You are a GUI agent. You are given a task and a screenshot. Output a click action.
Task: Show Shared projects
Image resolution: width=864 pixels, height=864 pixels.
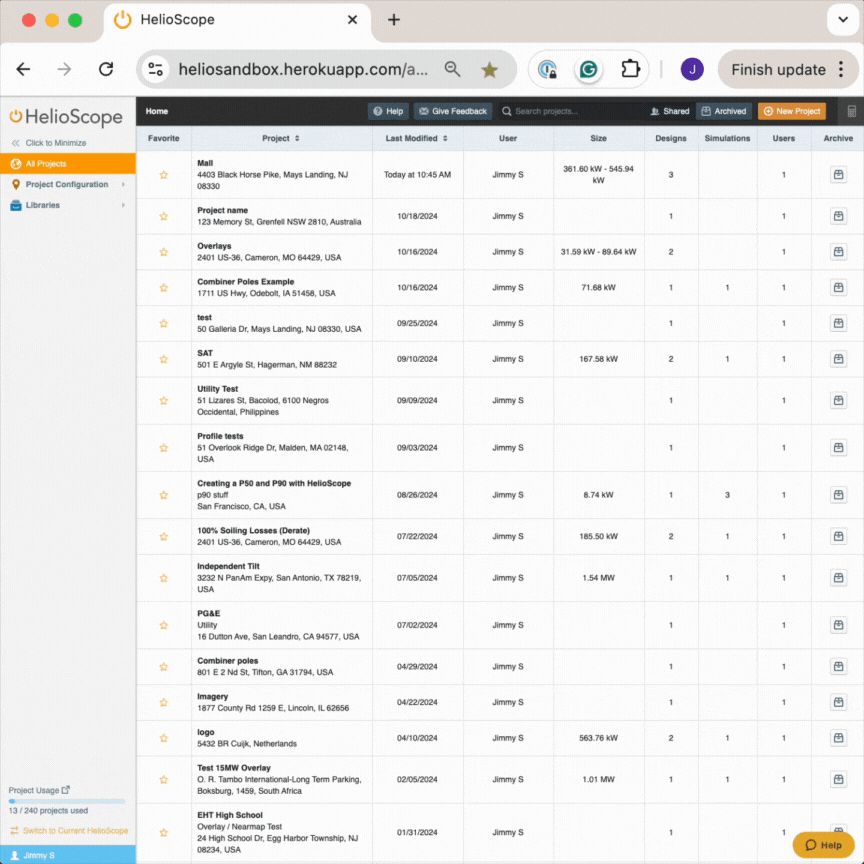(x=669, y=111)
